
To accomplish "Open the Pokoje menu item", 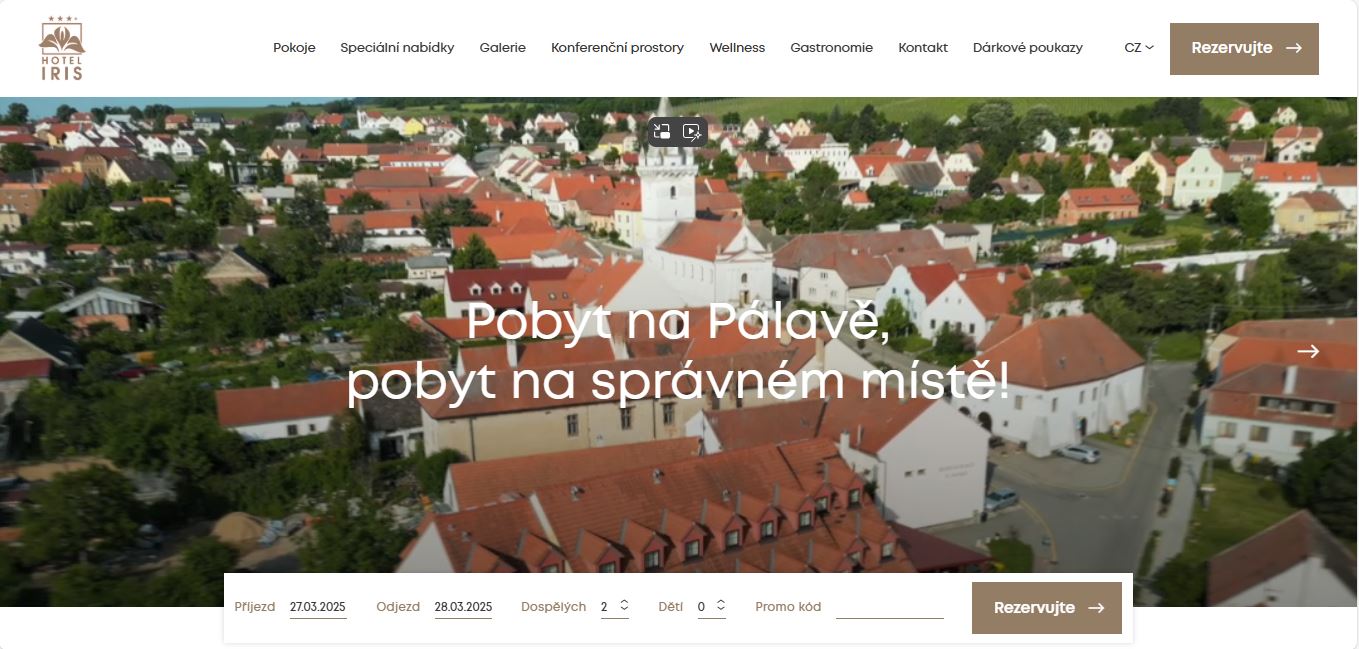I will 294,47.
